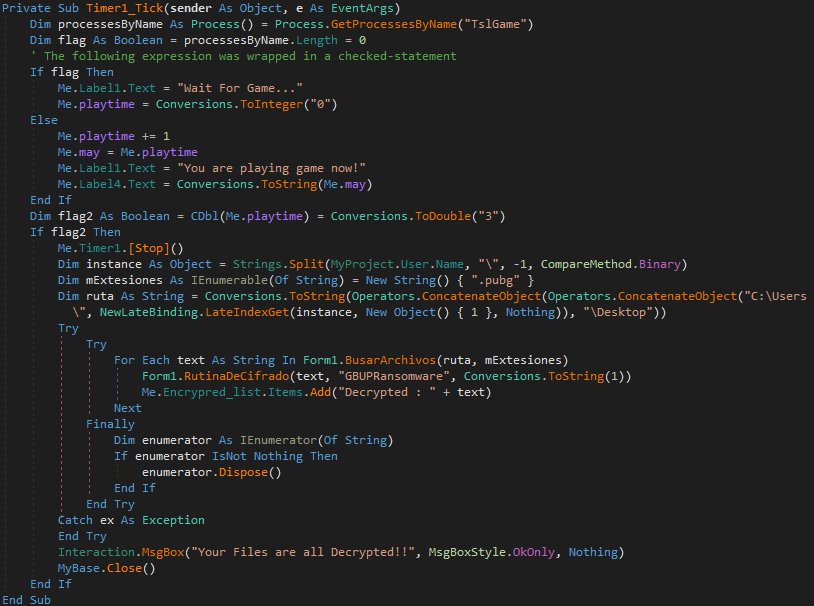The height and width of the screenshot is (606, 814).
Task: Click the Close method call
Action: (x=124, y=569)
